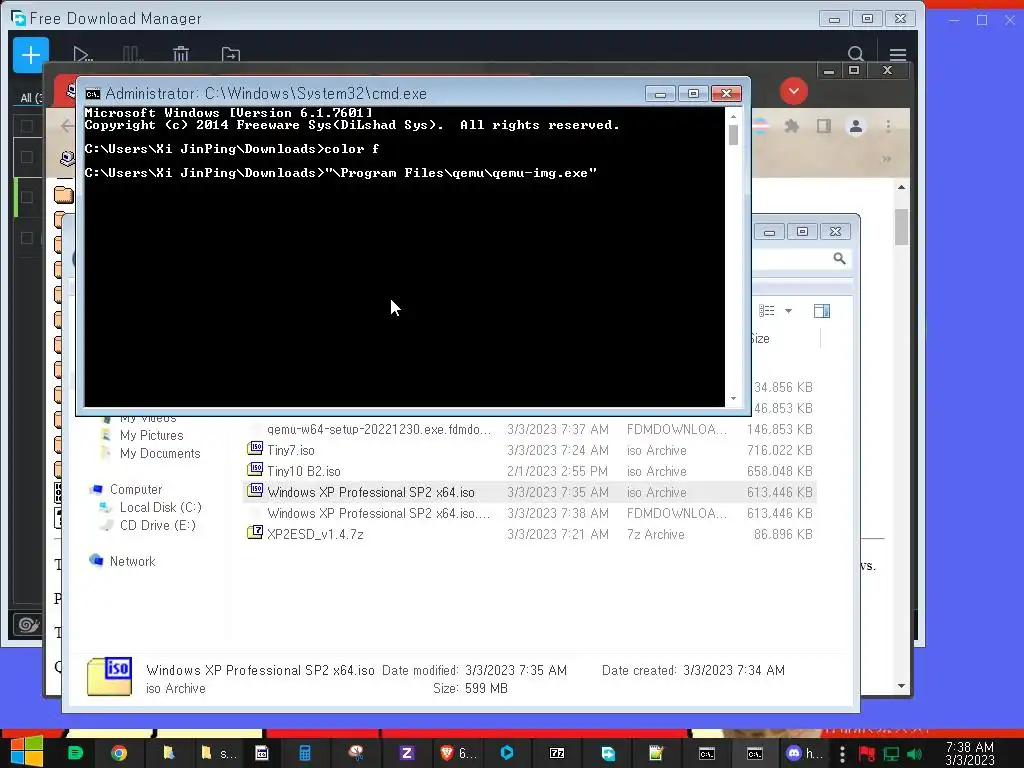Open browser profile avatar
Screen dimensions: 1024x768
coord(856,126)
